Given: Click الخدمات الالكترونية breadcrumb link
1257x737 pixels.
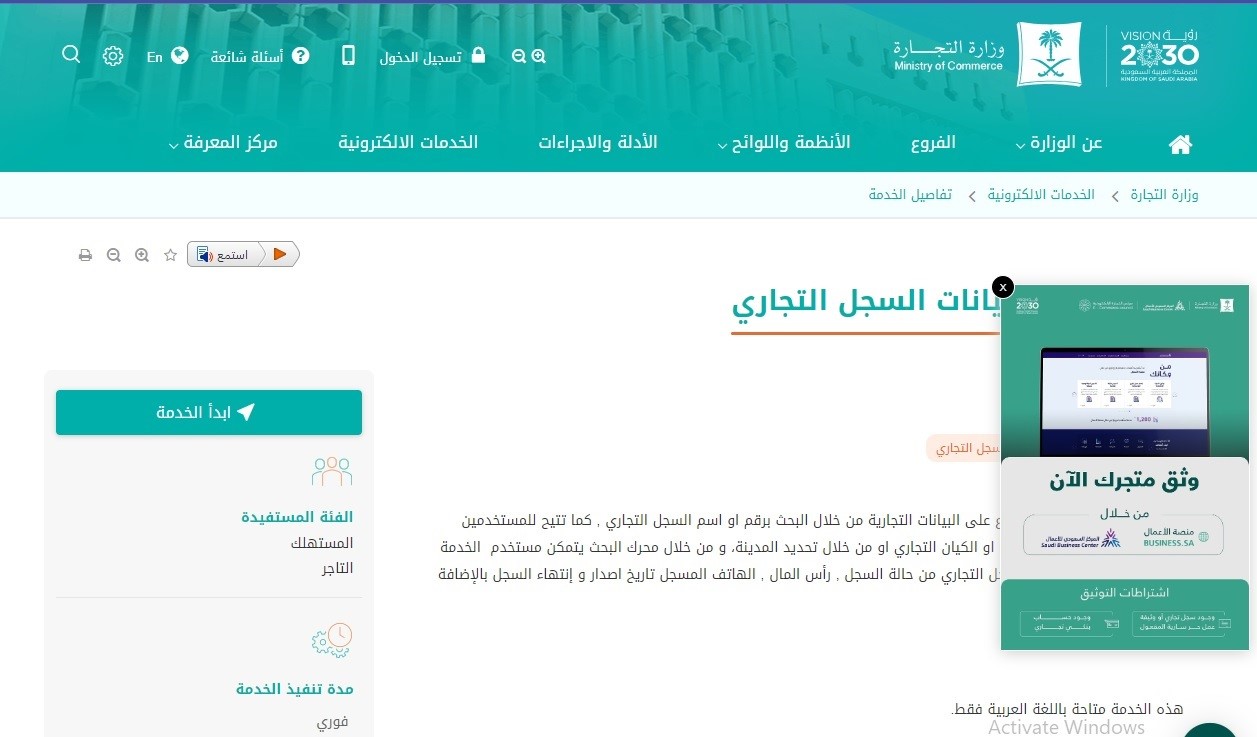Looking at the screenshot, I should pyautogui.click(x=1041, y=194).
